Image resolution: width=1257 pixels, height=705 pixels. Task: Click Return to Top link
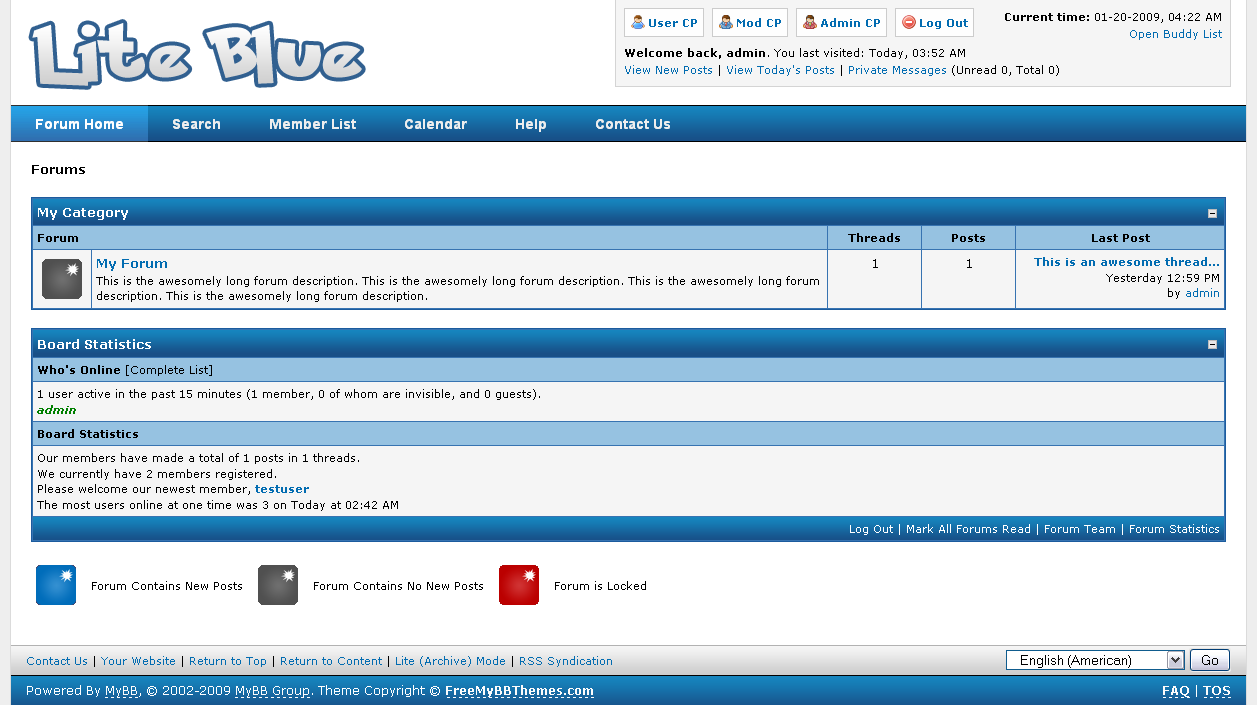228,661
